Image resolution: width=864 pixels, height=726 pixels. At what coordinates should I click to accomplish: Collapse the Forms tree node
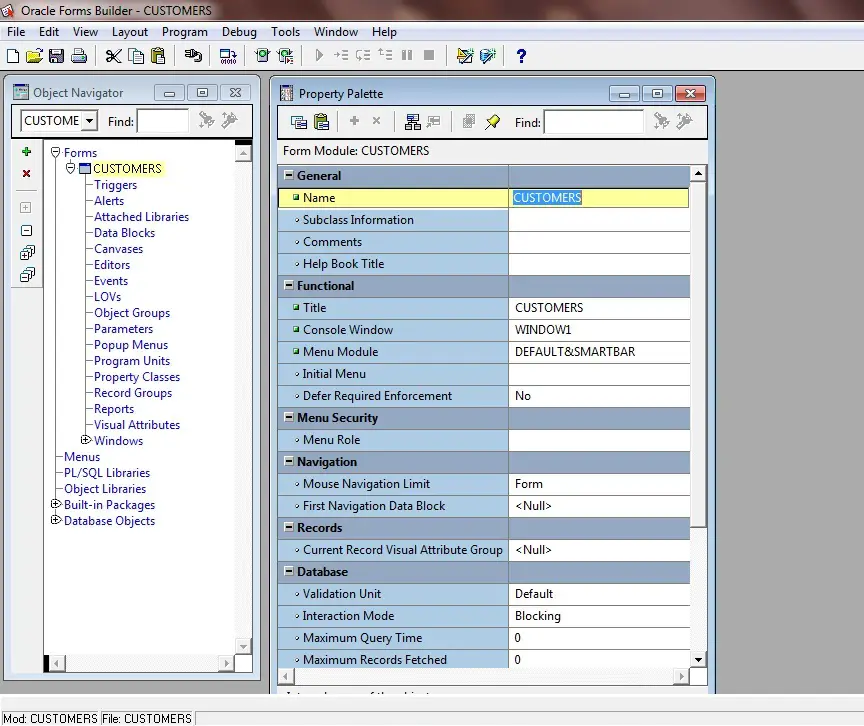point(55,153)
